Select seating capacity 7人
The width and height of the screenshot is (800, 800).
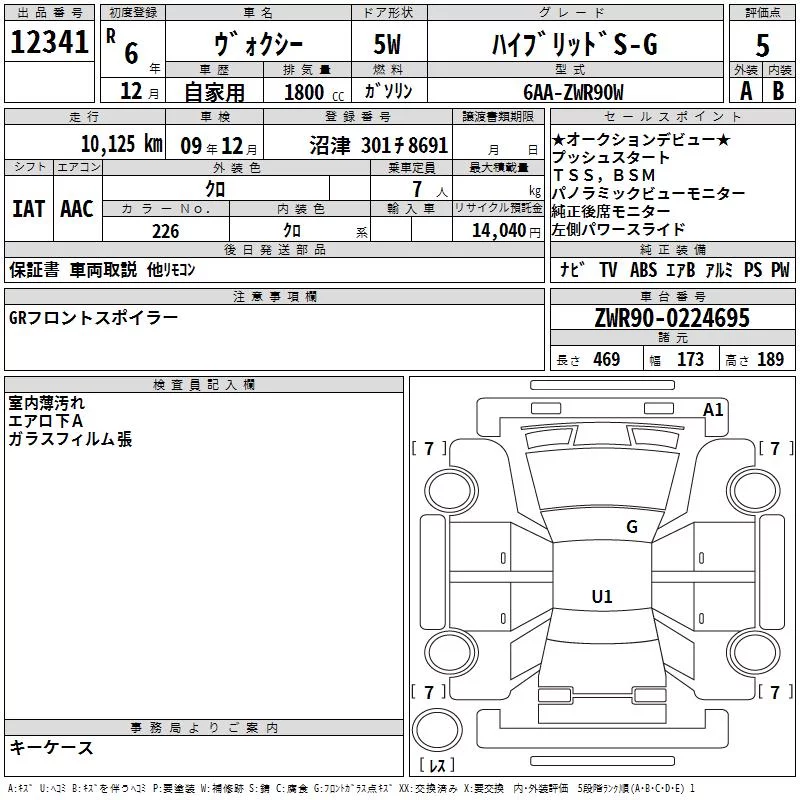tap(430, 189)
